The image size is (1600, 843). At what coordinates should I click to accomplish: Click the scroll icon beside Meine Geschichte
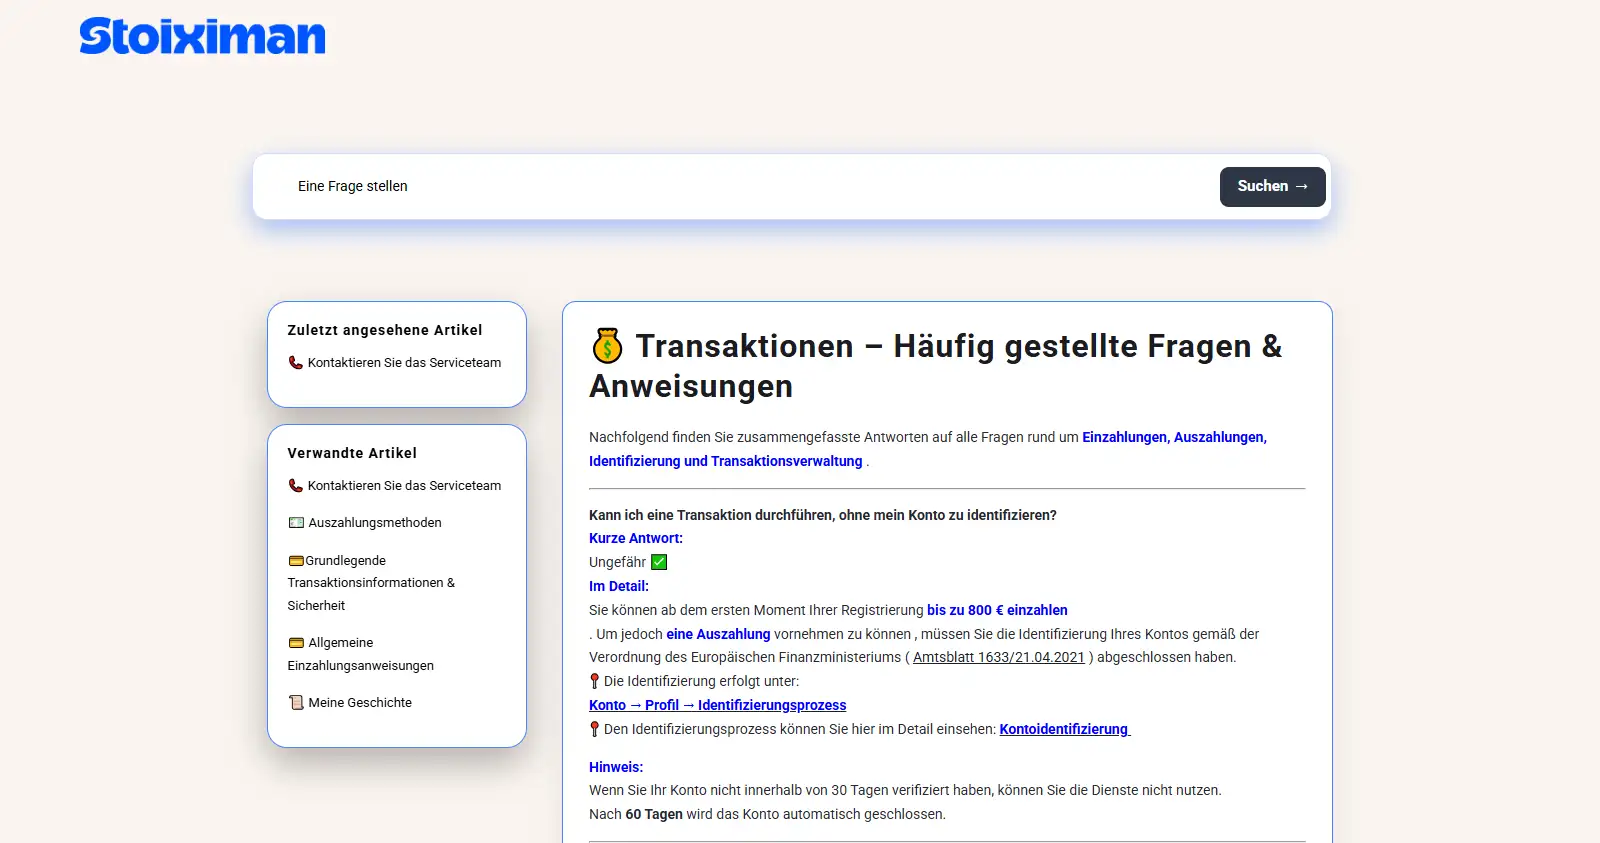click(x=296, y=703)
